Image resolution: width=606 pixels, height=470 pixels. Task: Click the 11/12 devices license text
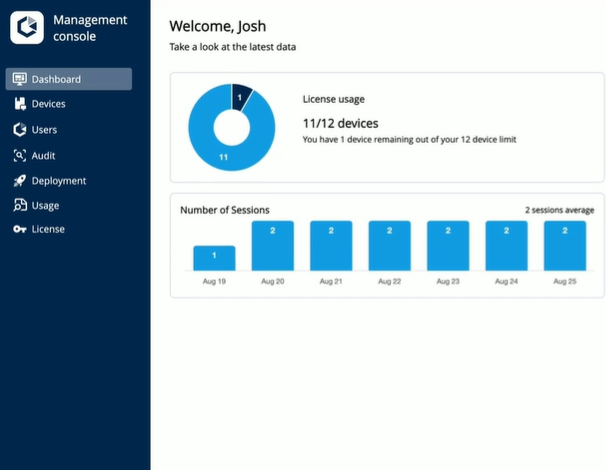tap(340, 122)
